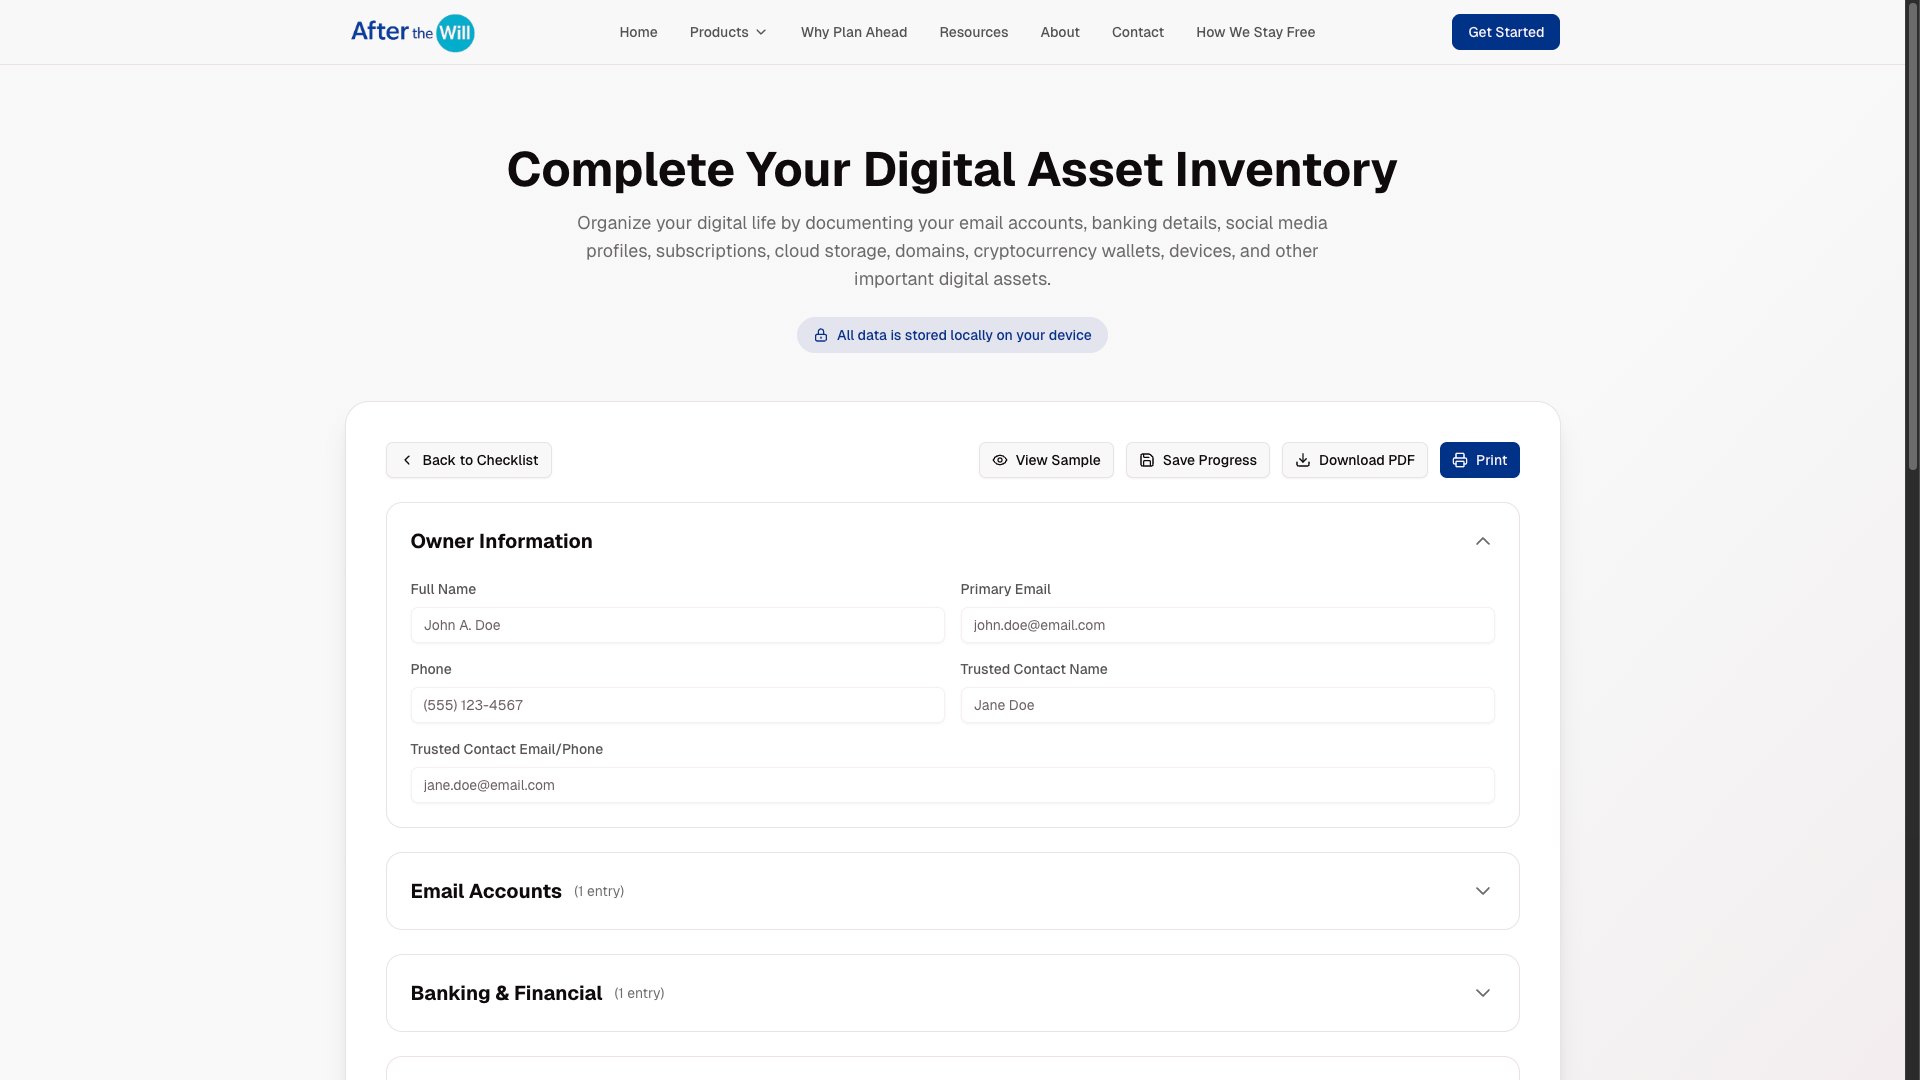Click the printer icon on the Print button
This screenshot has height=1080, width=1920.
point(1459,460)
